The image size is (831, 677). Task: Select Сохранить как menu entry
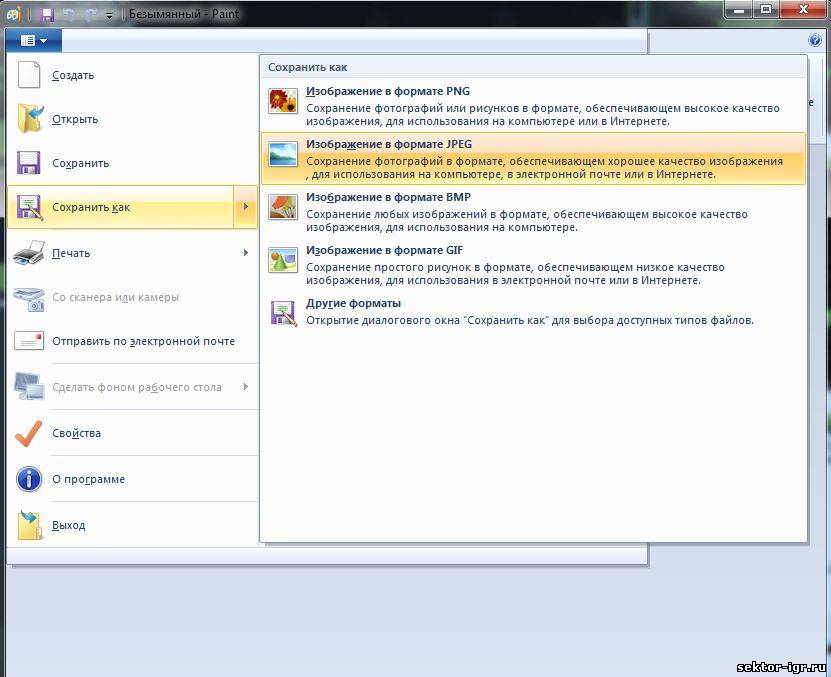[120, 207]
